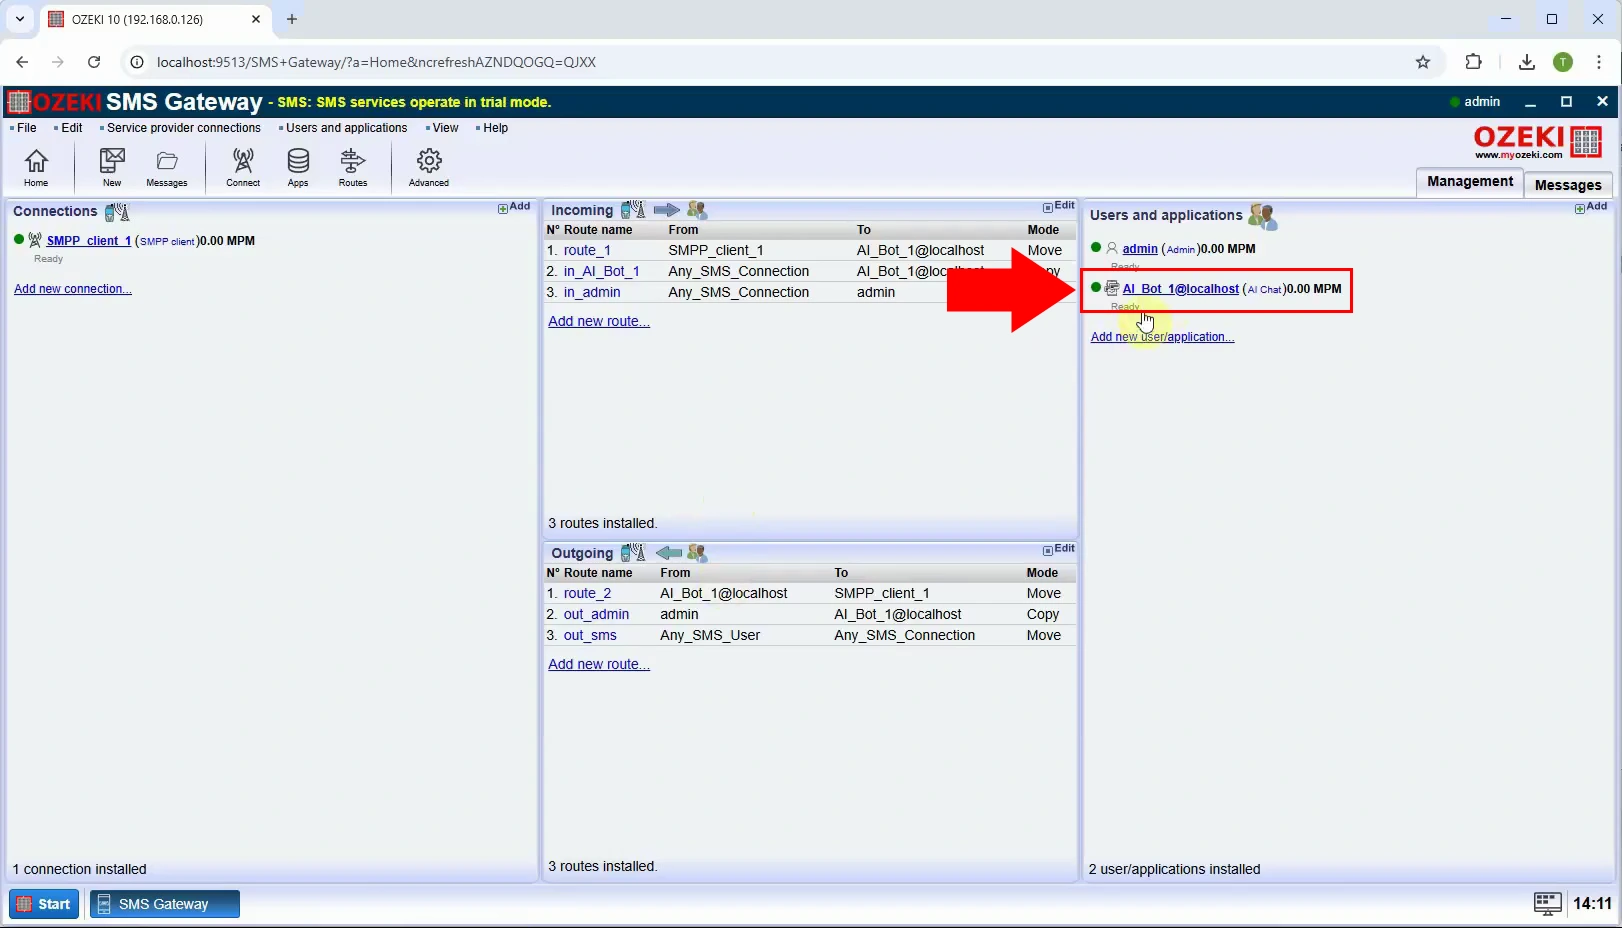The width and height of the screenshot is (1622, 928).
Task: Open the Home toolbar icon
Action: pyautogui.click(x=36, y=167)
